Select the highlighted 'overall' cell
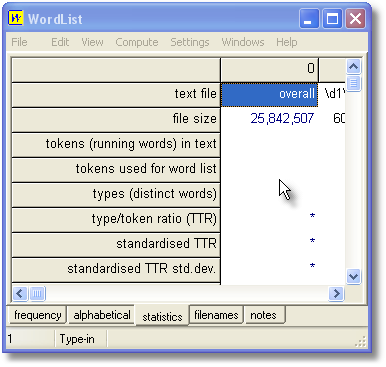Image resolution: width=386 pixels, height=367 pixels. point(269,95)
